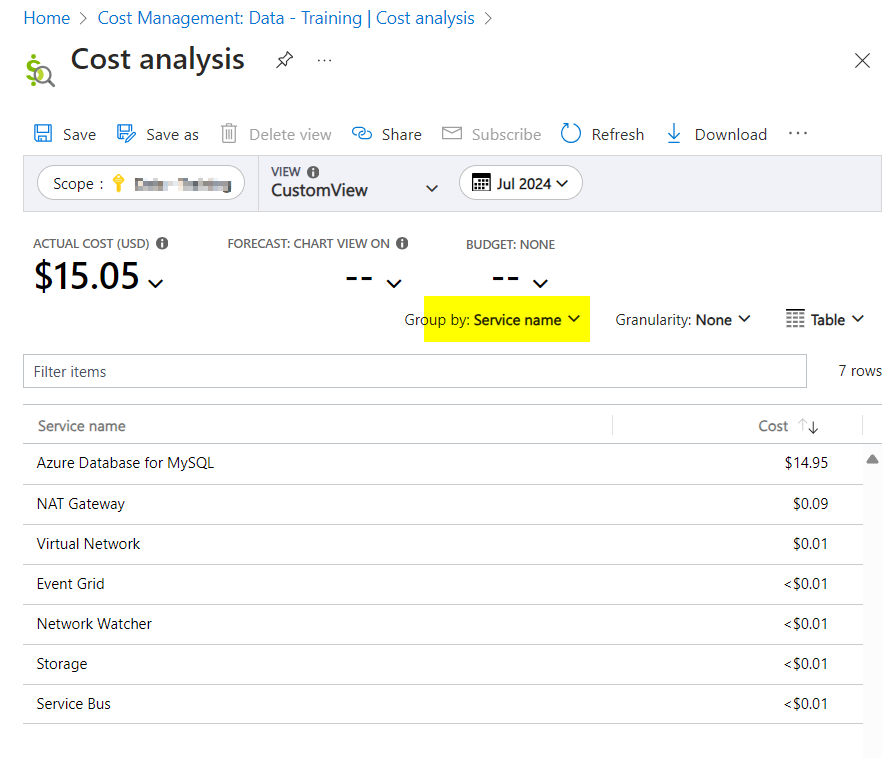The width and height of the screenshot is (892, 758).
Task: Open the Table chart type dropdown
Action: 825,320
